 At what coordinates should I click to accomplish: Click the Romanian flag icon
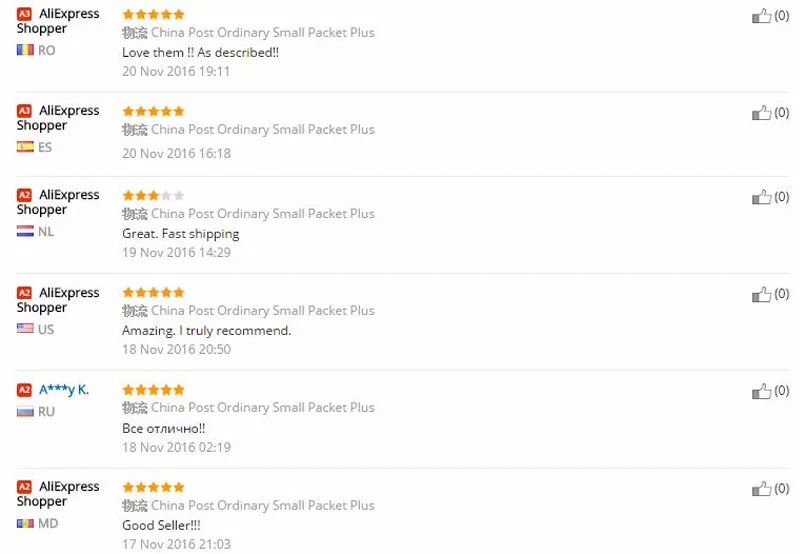(x=25, y=50)
